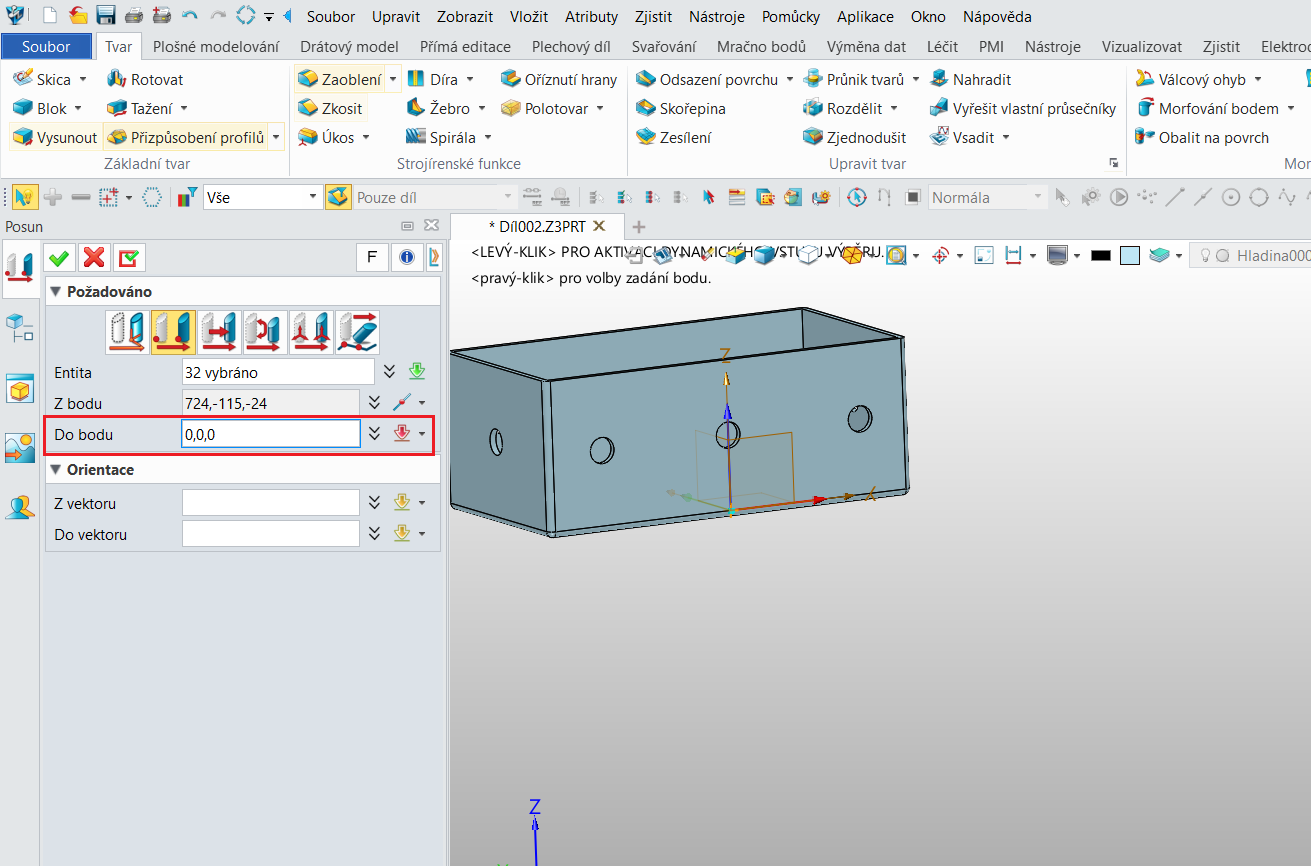Image resolution: width=1311 pixels, height=866 pixels.
Task: Click Zjednodušit simplify tool
Action: click(x=854, y=137)
